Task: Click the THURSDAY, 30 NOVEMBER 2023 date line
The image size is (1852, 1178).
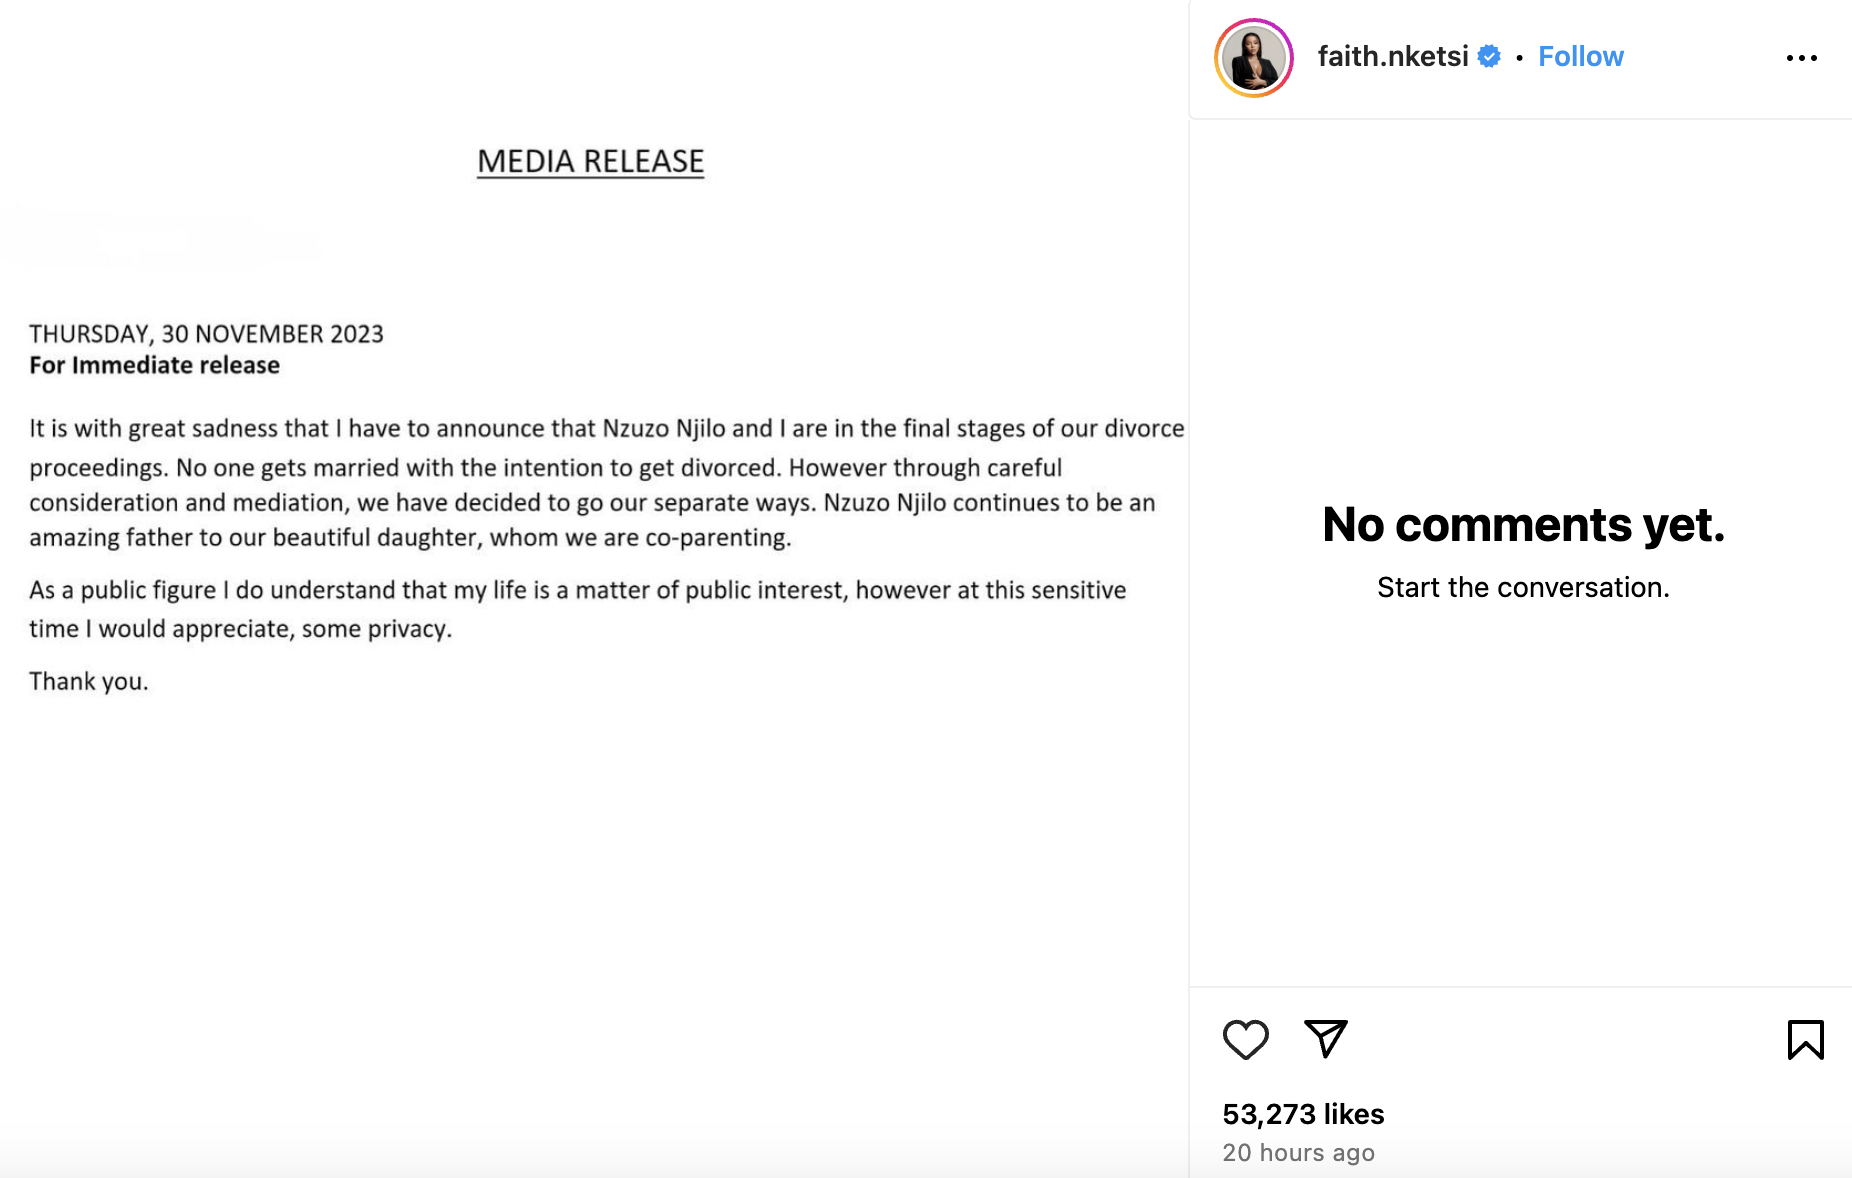Action: 206,334
